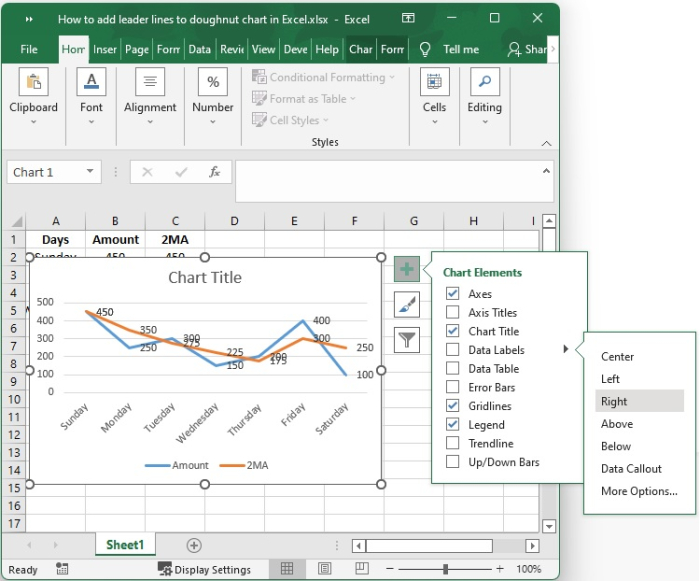Click the Share person icon
The height and width of the screenshot is (581, 700).
(514, 49)
